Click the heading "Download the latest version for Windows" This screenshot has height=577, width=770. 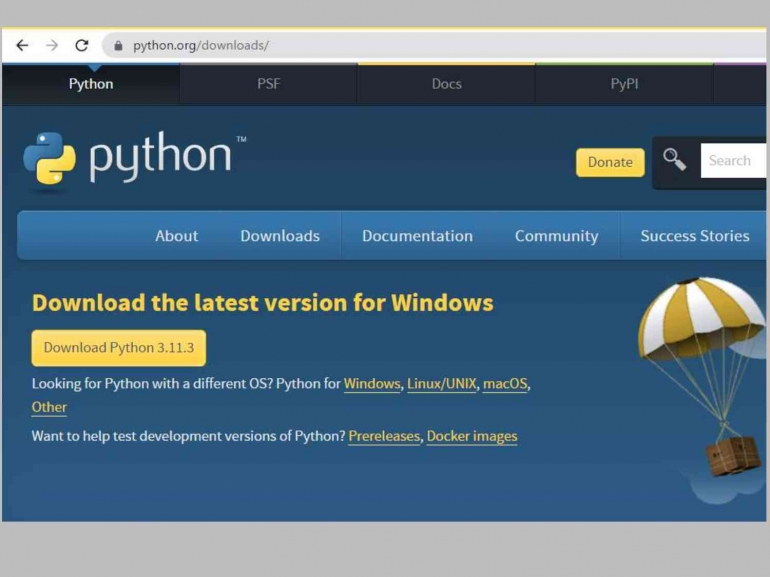tap(263, 303)
